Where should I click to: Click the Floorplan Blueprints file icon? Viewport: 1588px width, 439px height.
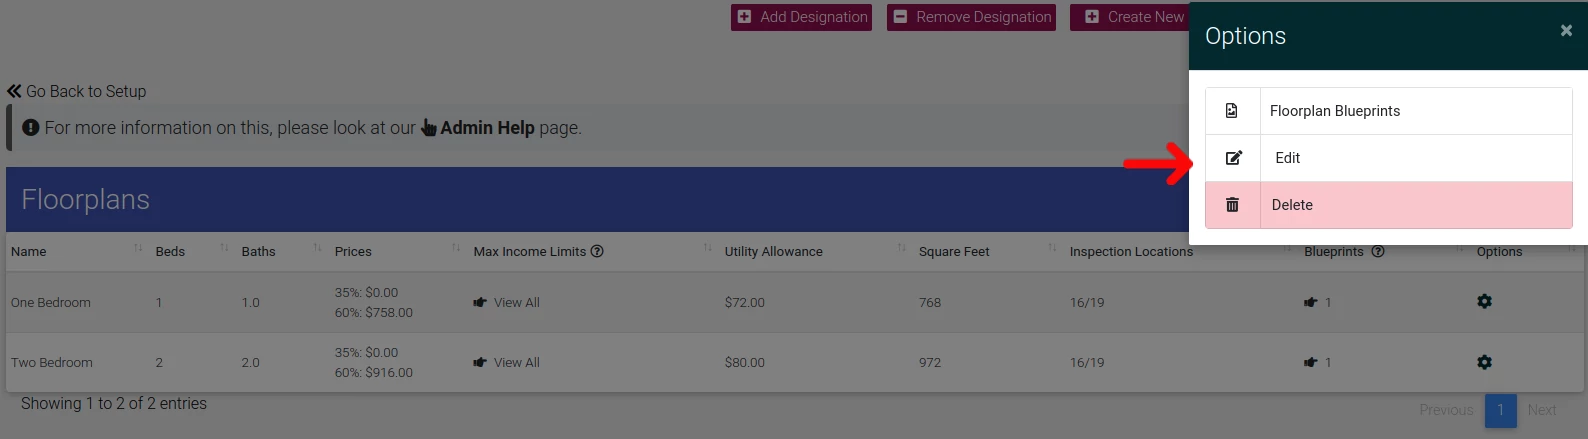1232,111
